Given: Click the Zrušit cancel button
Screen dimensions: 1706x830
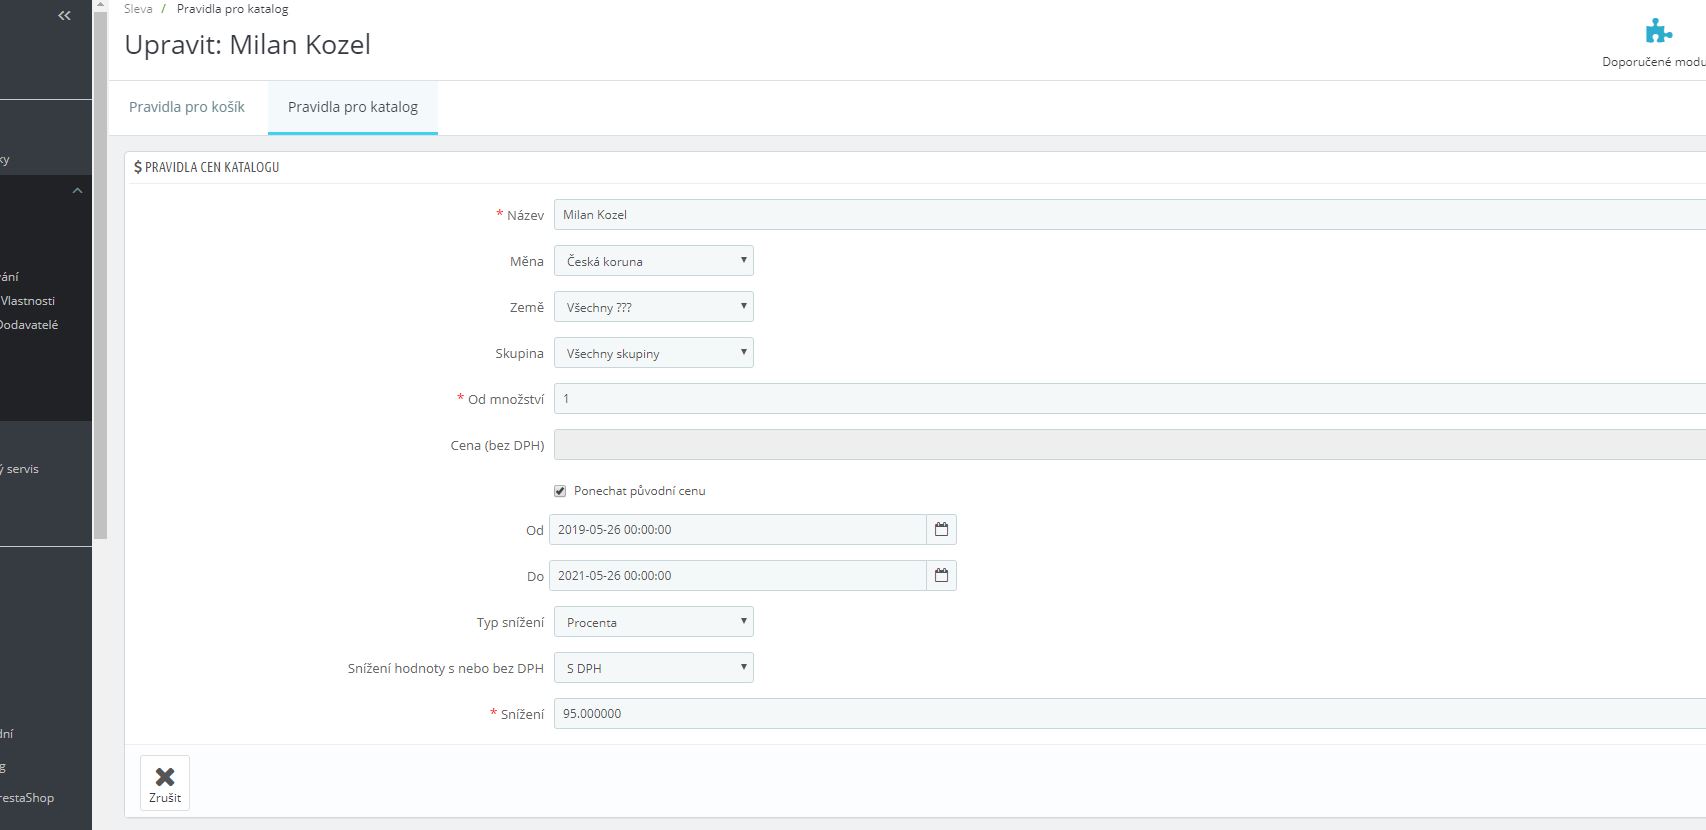Looking at the screenshot, I should pos(165,783).
